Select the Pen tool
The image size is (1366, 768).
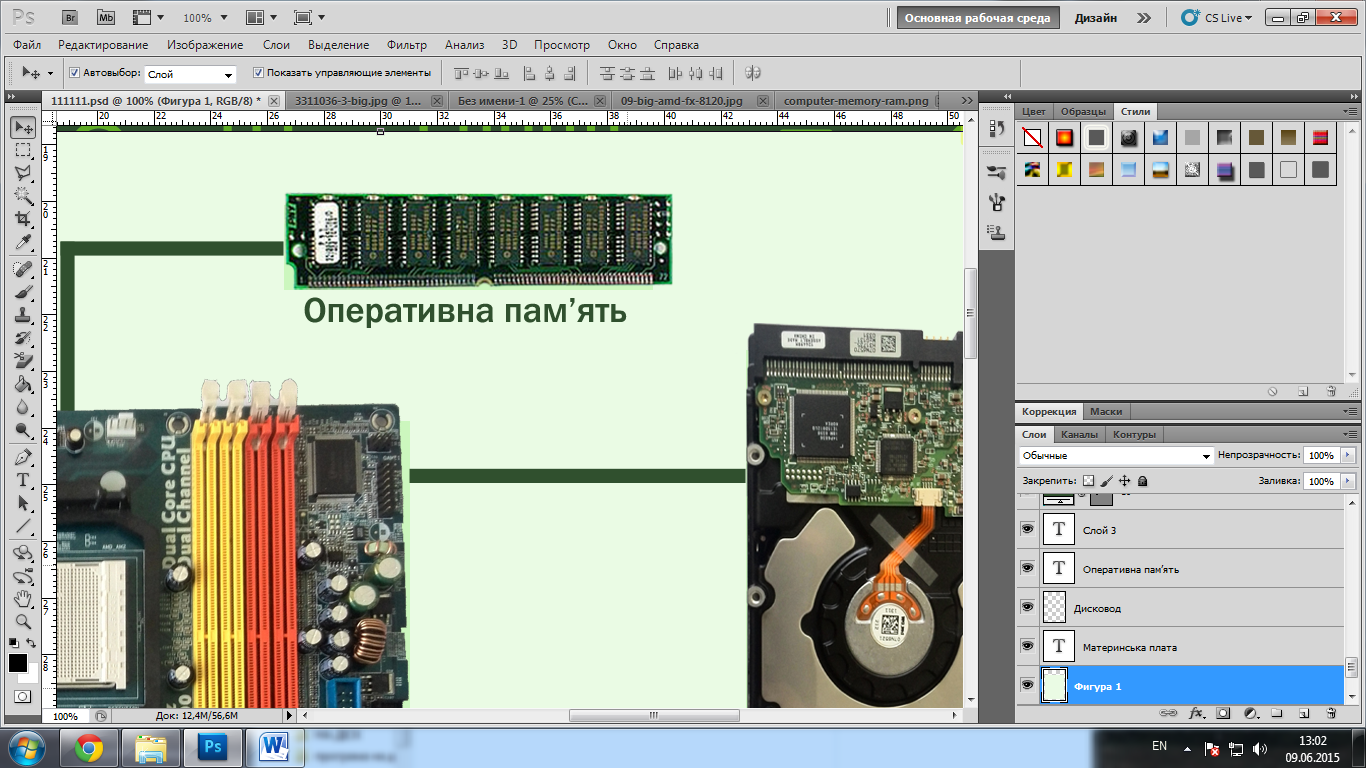(22, 457)
